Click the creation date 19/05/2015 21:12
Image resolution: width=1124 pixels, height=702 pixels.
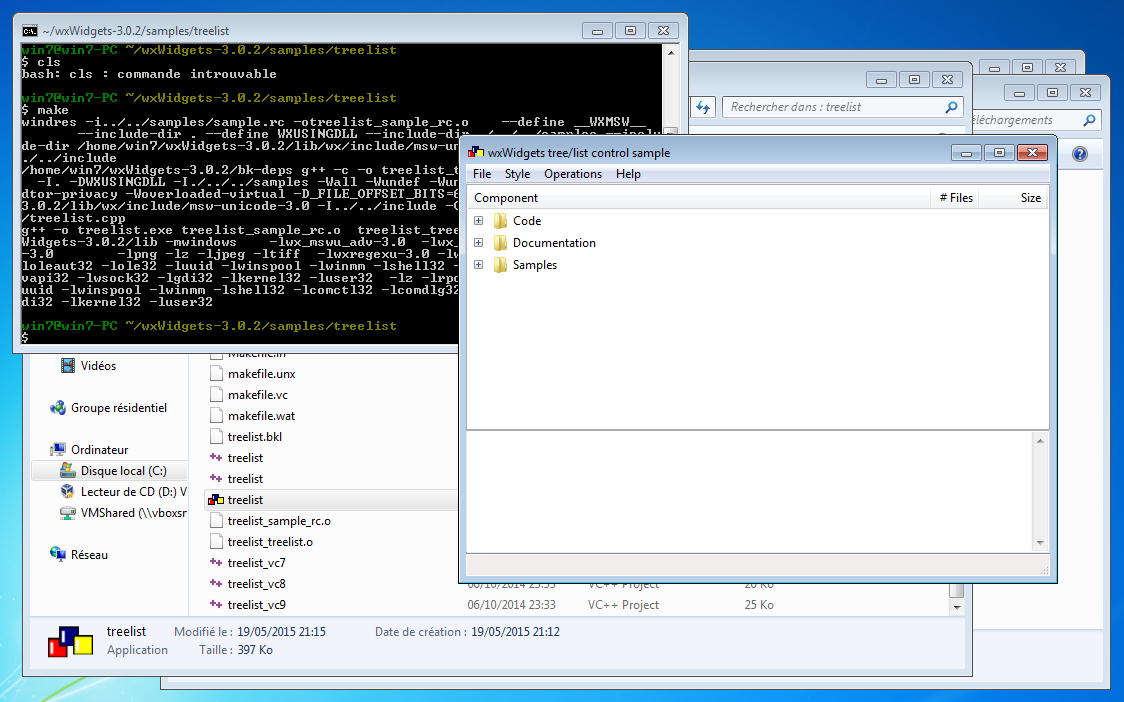click(x=515, y=632)
